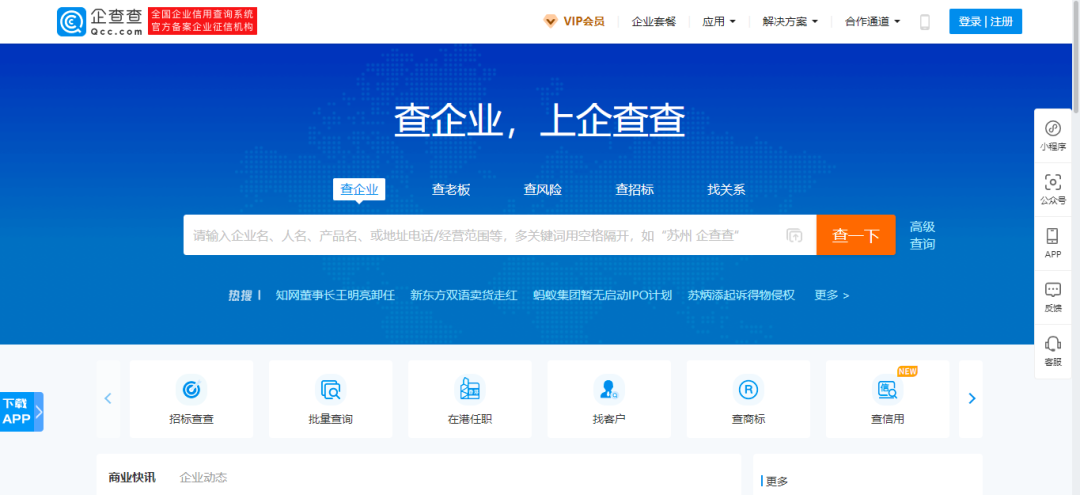
Task: Select the 查老板 search tab
Action: pos(450,190)
